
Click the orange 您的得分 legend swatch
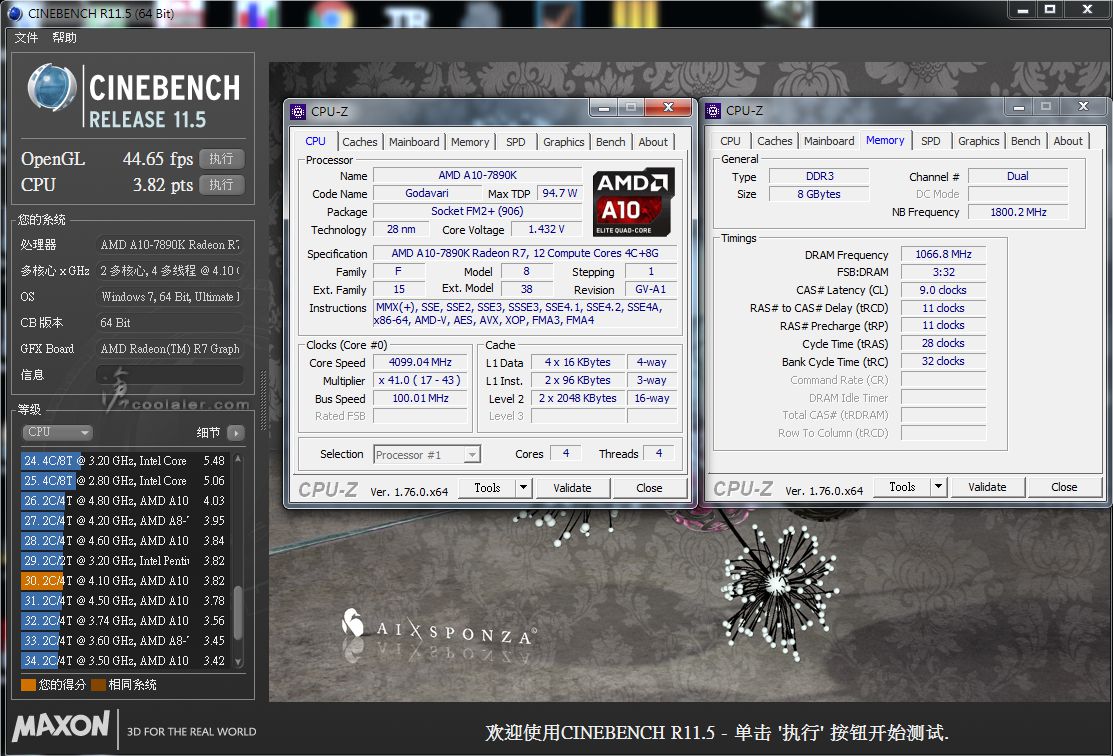click(28, 685)
